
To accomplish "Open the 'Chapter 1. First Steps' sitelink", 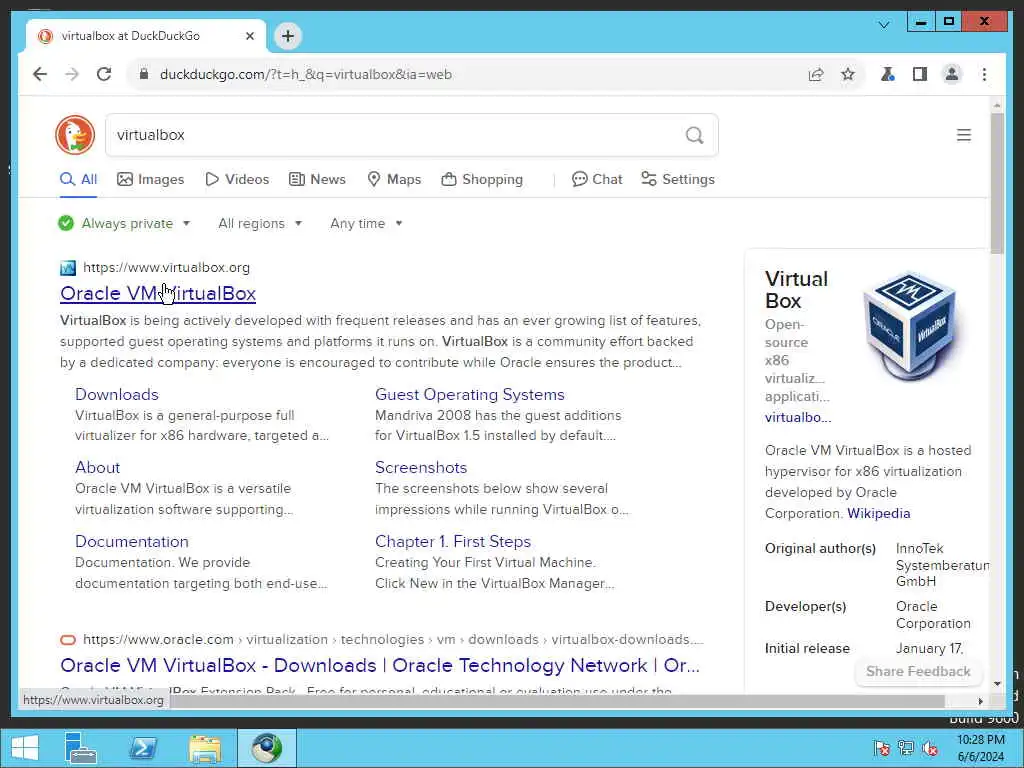I will pyautogui.click(x=453, y=541).
